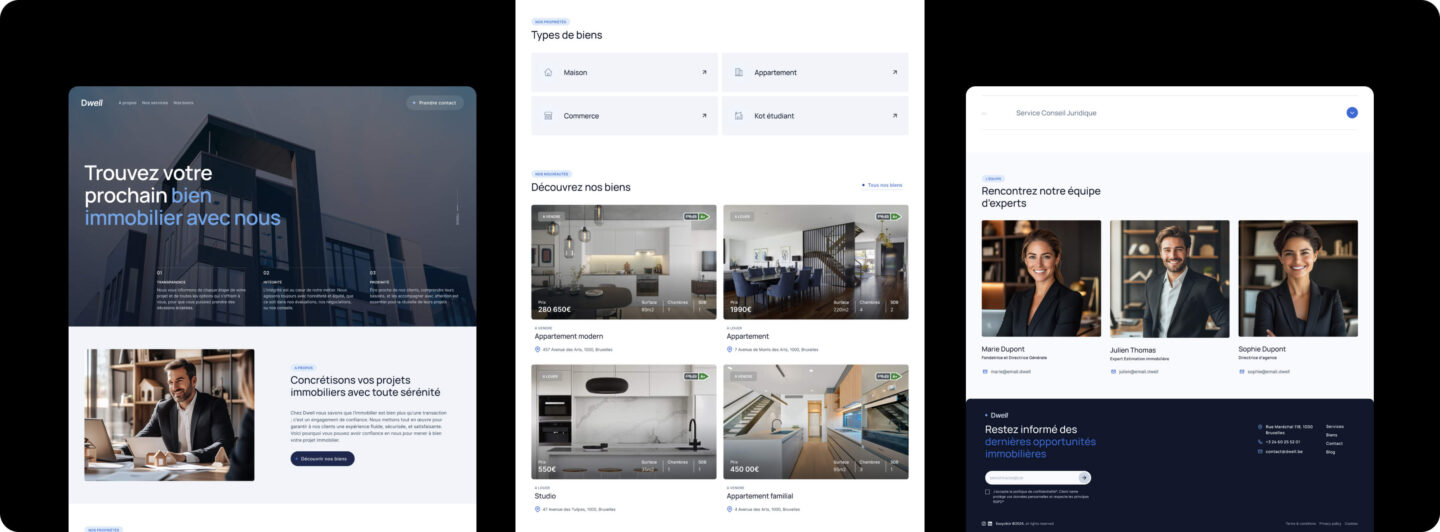This screenshot has height=532, width=1440.
Task: Check the privacy policy consent checkbox
Action: coord(987,492)
